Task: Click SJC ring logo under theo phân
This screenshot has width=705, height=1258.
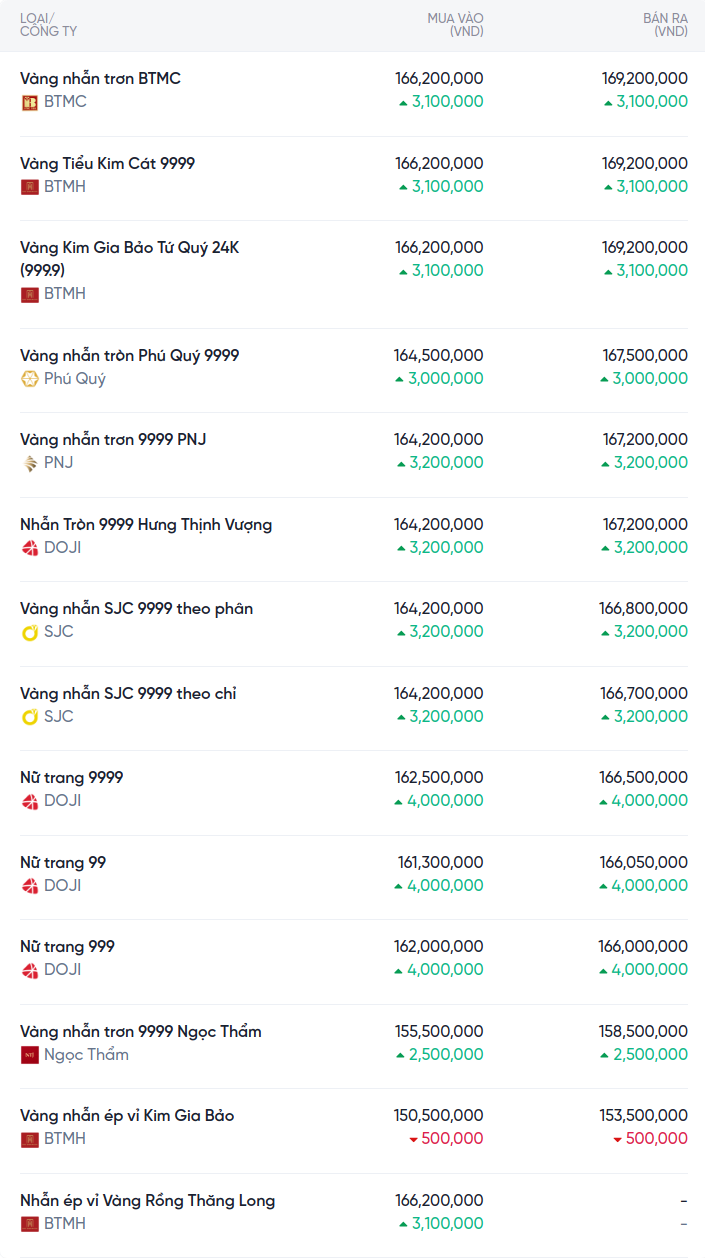Action: click(x=30, y=632)
